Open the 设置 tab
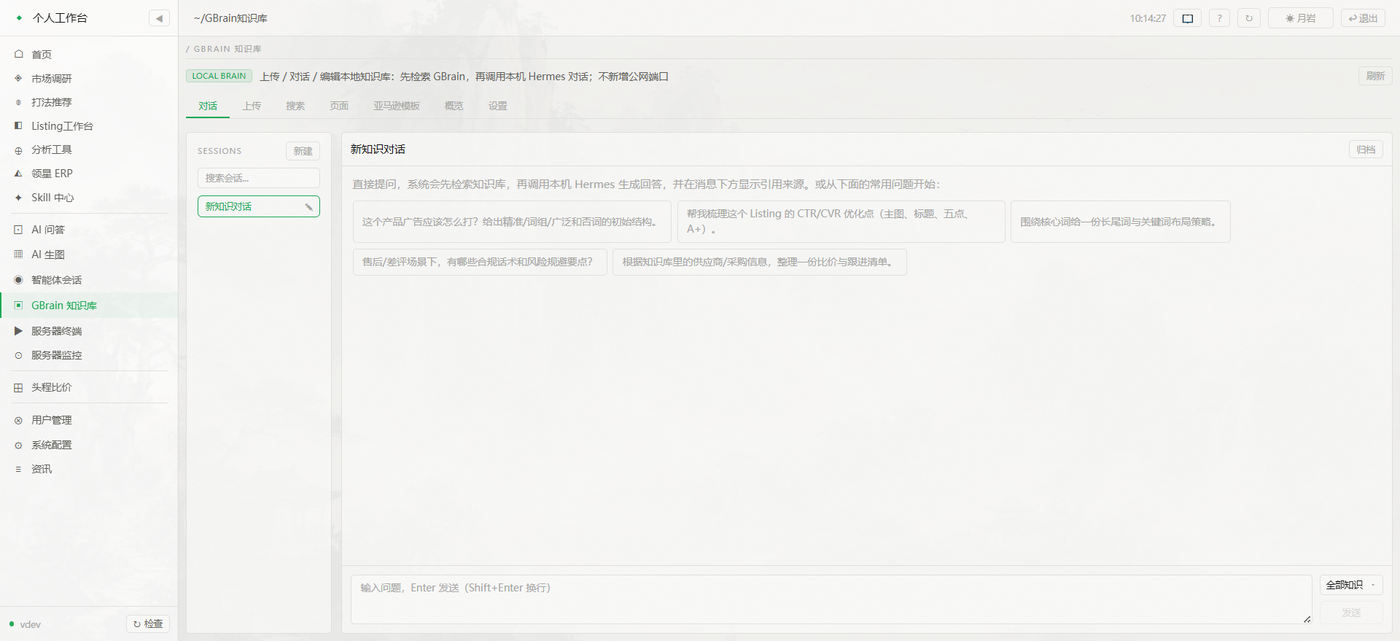1400x641 pixels. click(x=498, y=106)
